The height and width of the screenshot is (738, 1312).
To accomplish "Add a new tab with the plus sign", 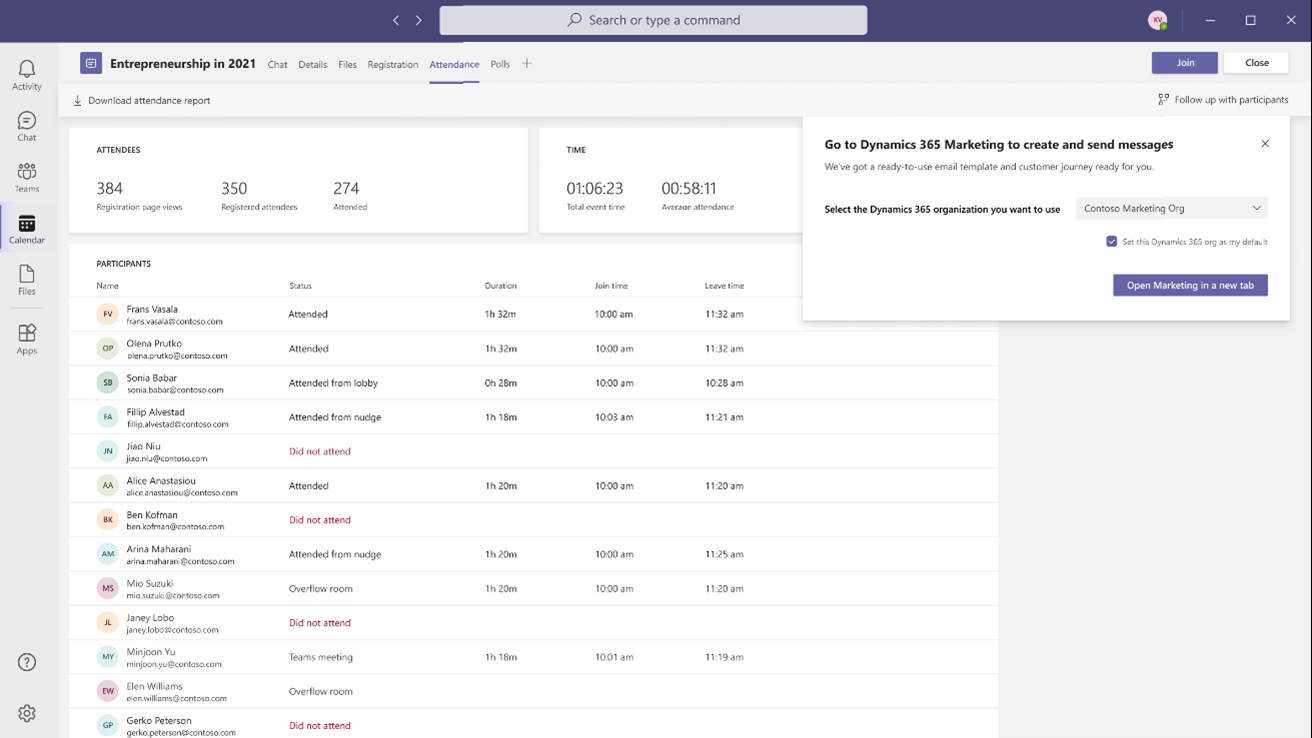I will [526, 63].
